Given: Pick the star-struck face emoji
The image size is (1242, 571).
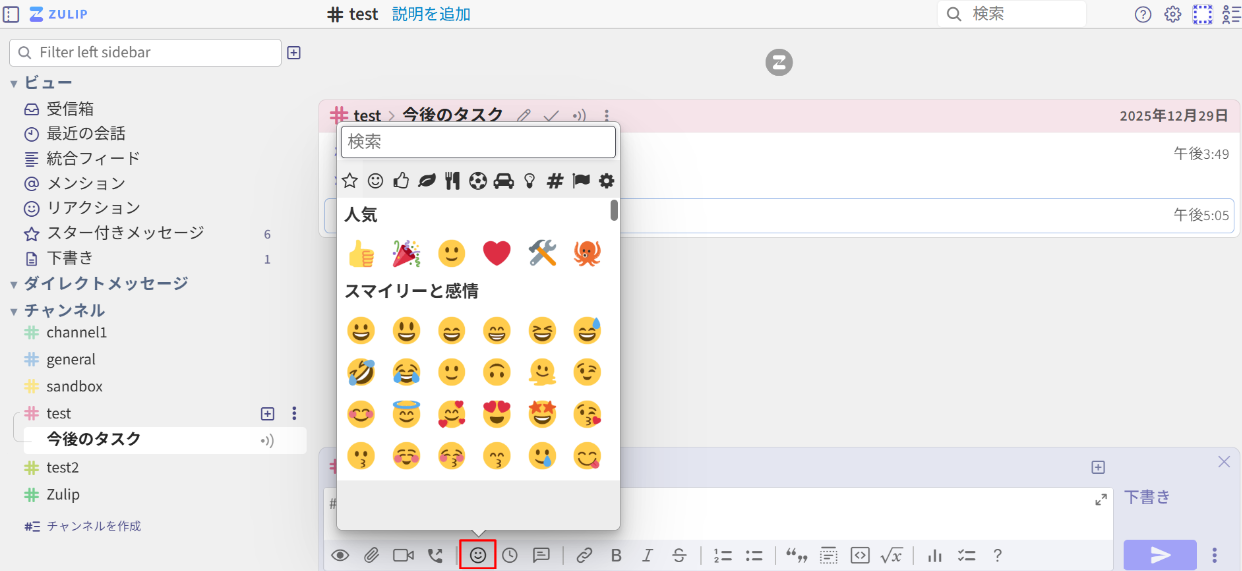Looking at the screenshot, I should click(x=542, y=414).
